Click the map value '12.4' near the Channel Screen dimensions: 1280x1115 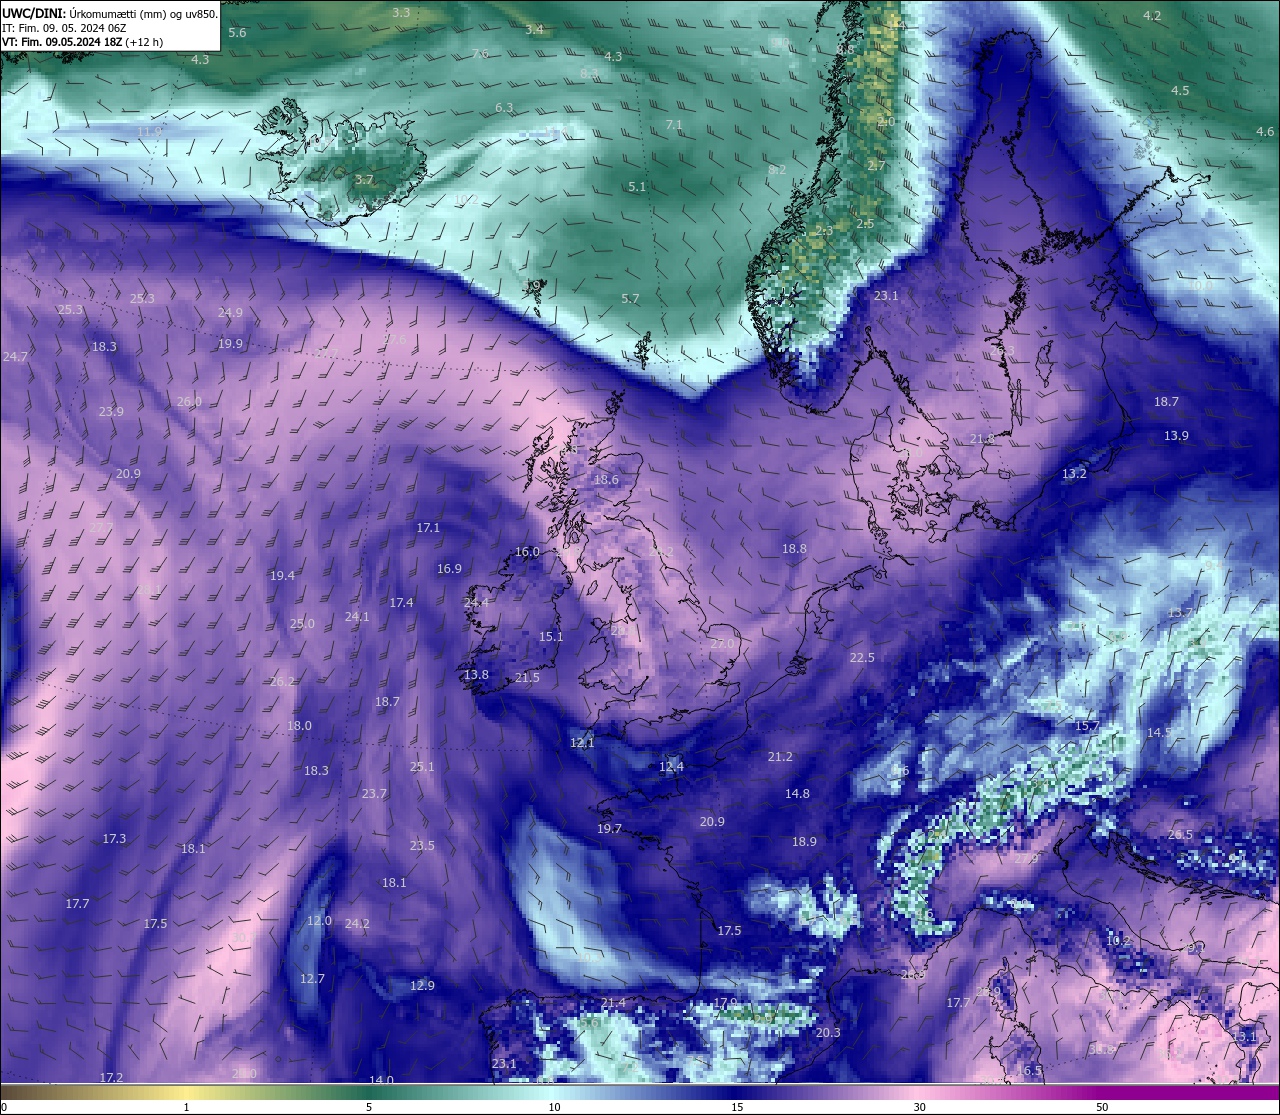pyautogui.click(x=671, y=767)
